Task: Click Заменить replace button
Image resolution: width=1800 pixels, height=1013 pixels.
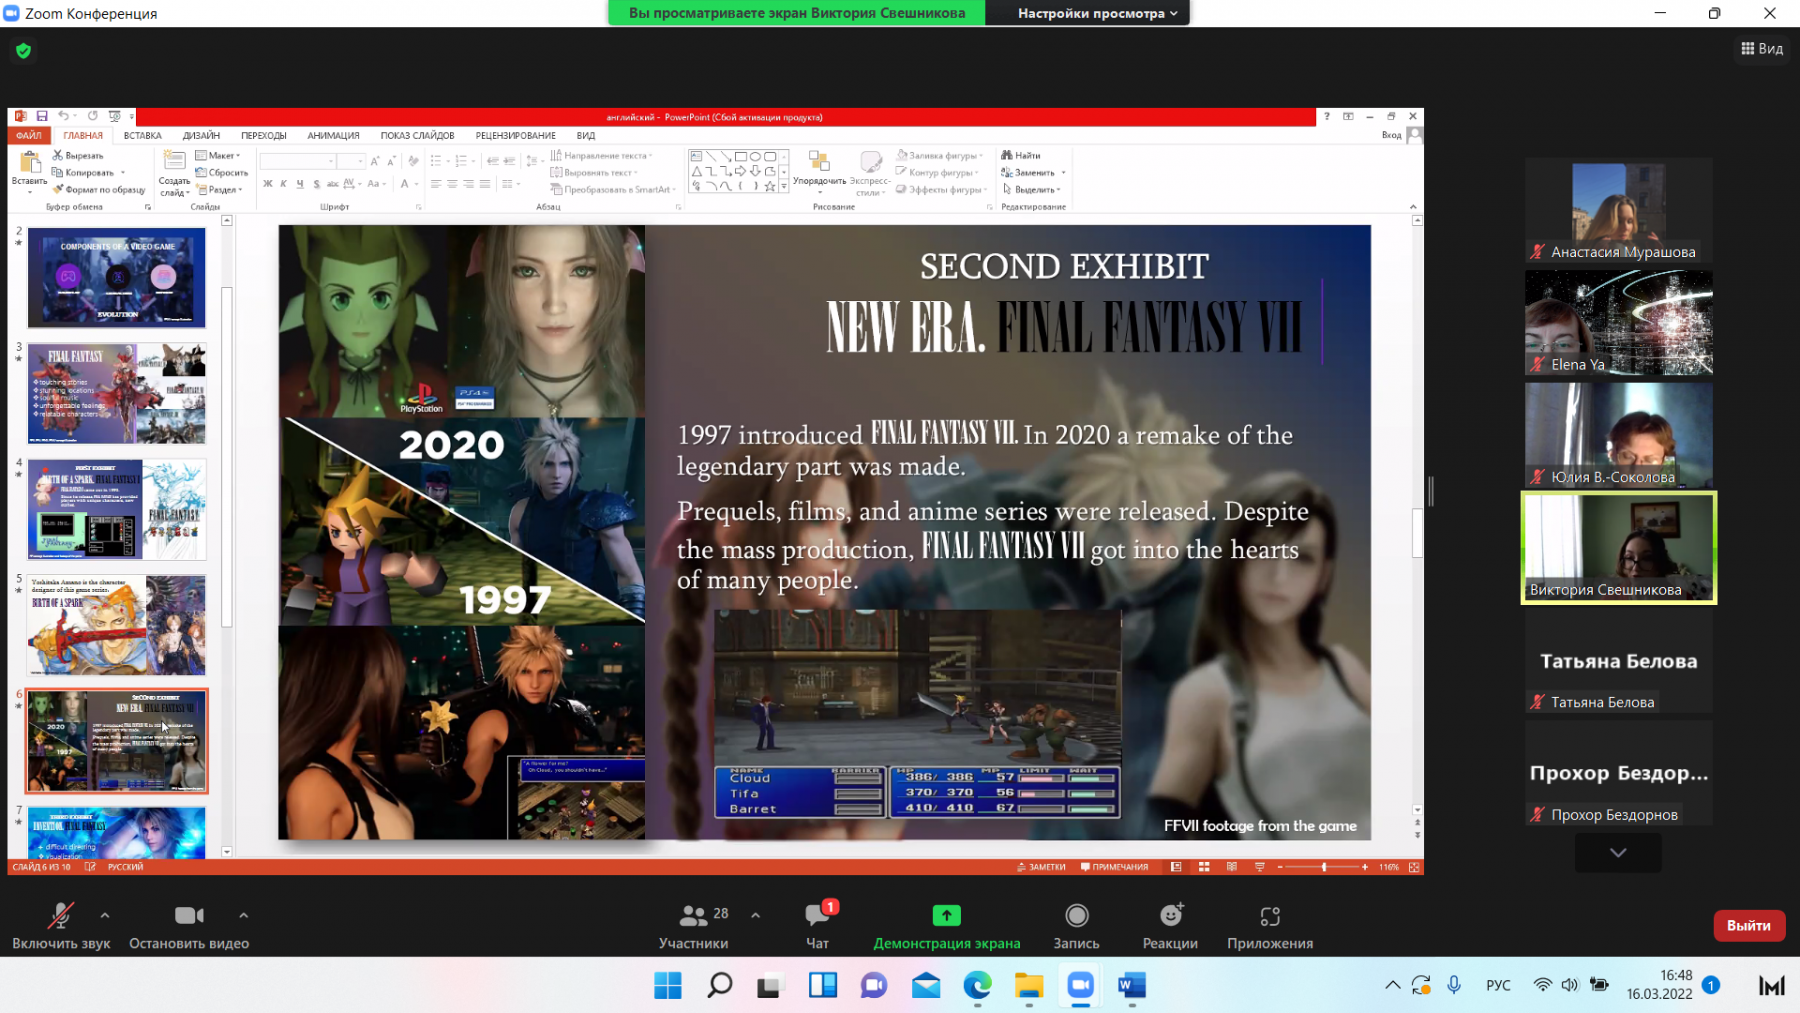Action: [1034, 172]
